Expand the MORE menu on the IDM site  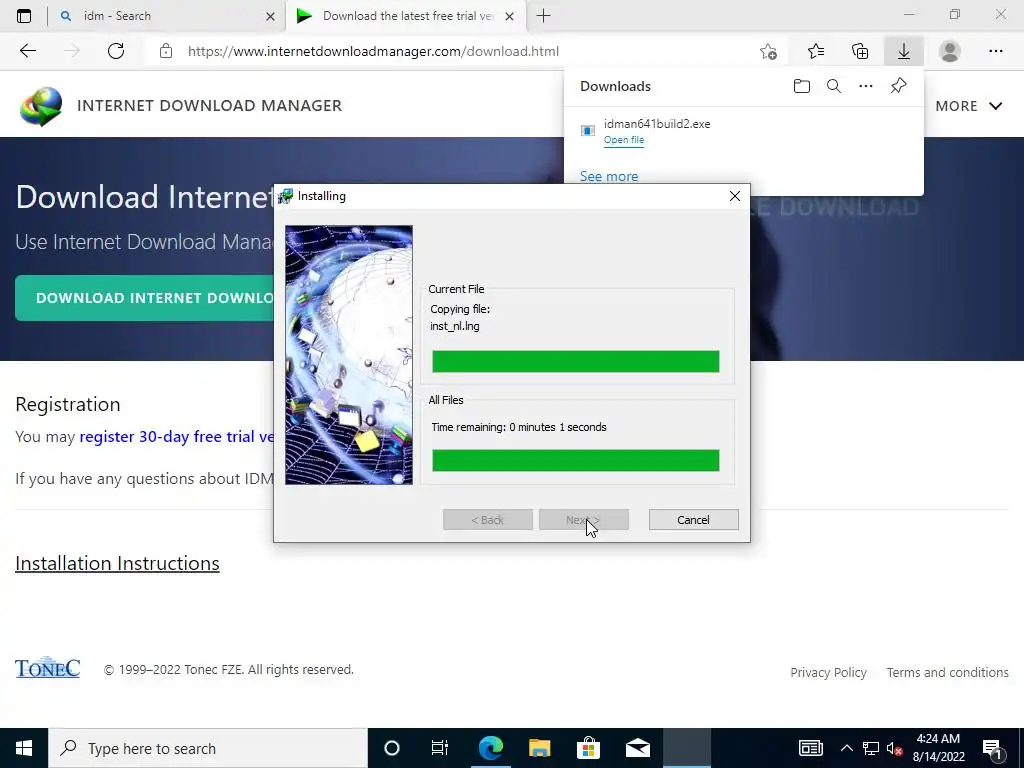pyautogui.click(x=968, y=106)
